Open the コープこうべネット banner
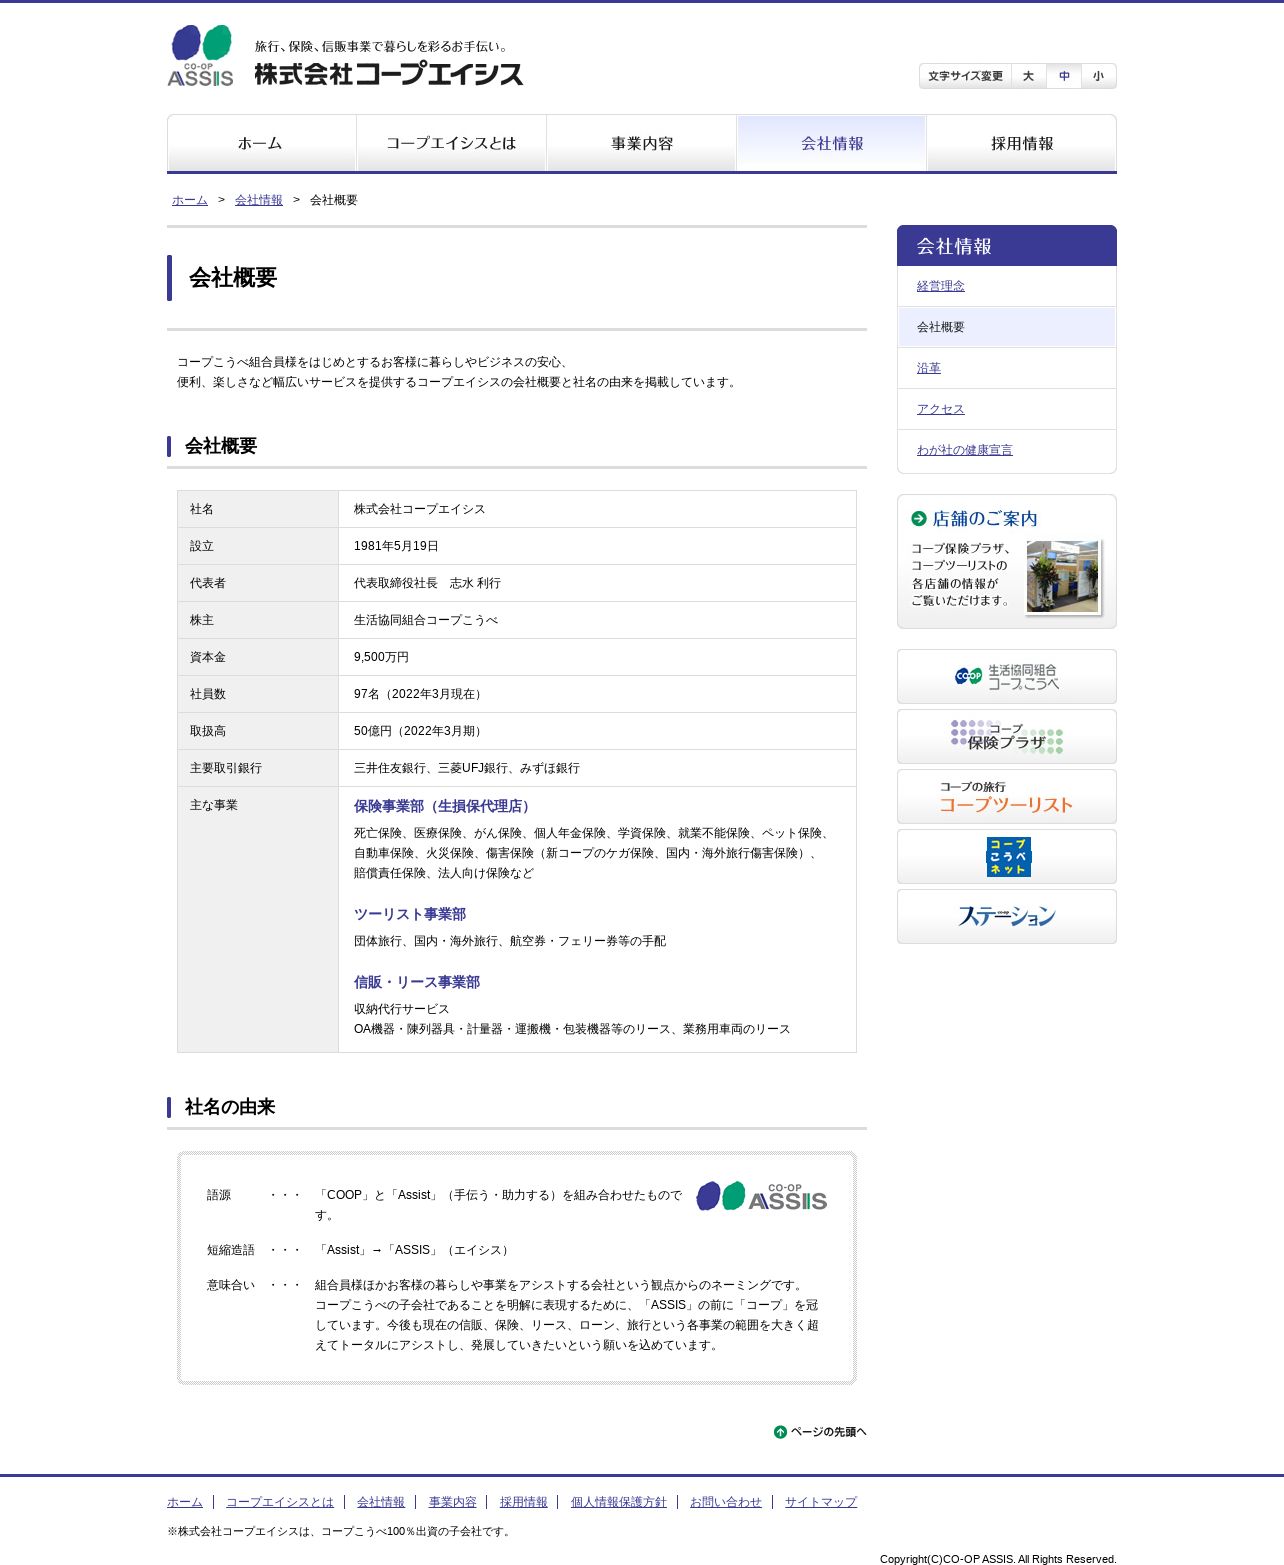The width and height of the screenshot is (1284, 1565). coord(1007,857)
